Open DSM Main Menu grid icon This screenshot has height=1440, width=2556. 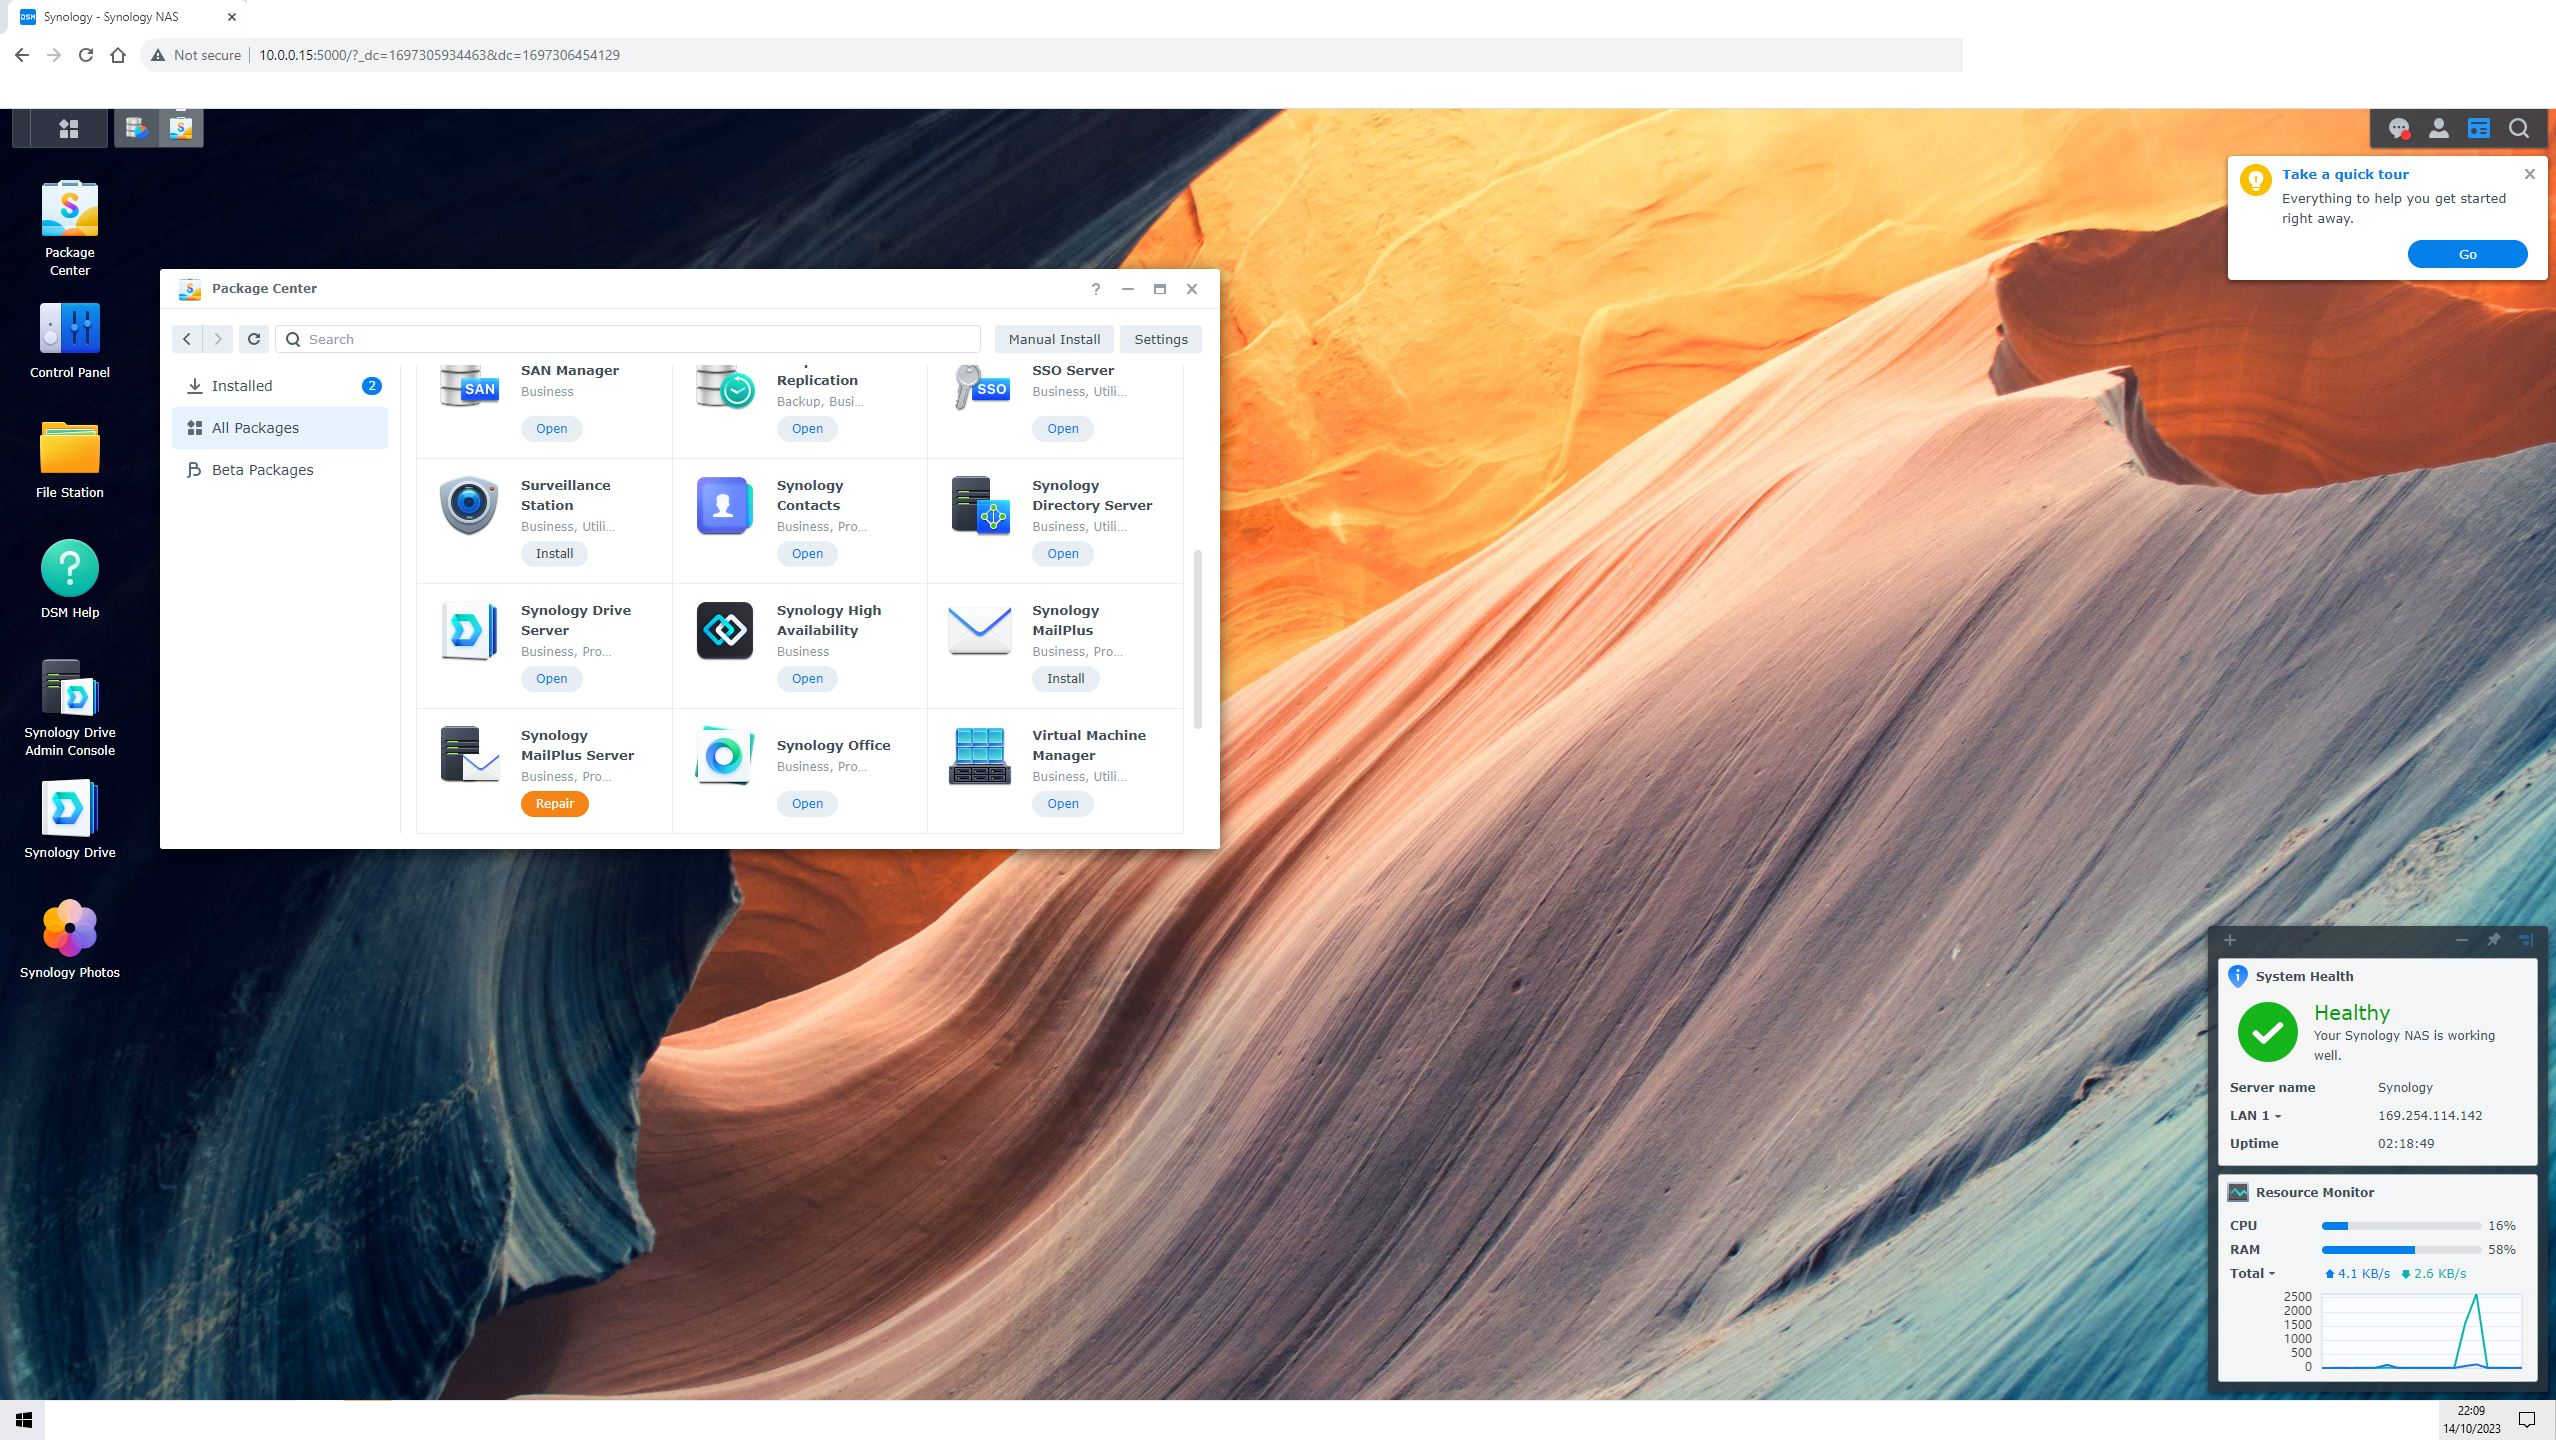(x=68, y=128)
